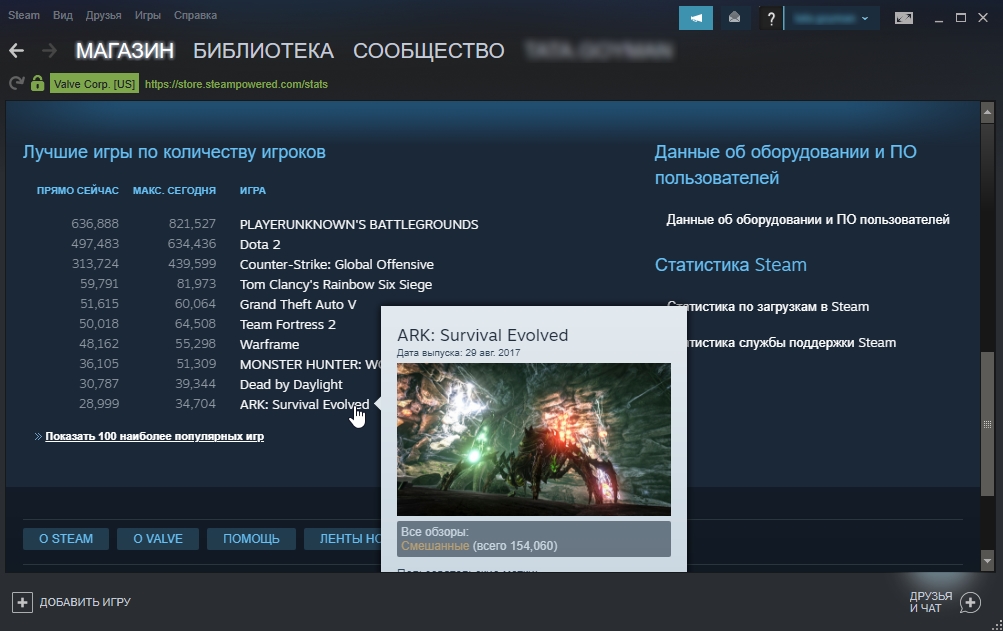Go back with the left arrow
The height and width of the screenshot is (631, 1003).
[x=17, y=51]
